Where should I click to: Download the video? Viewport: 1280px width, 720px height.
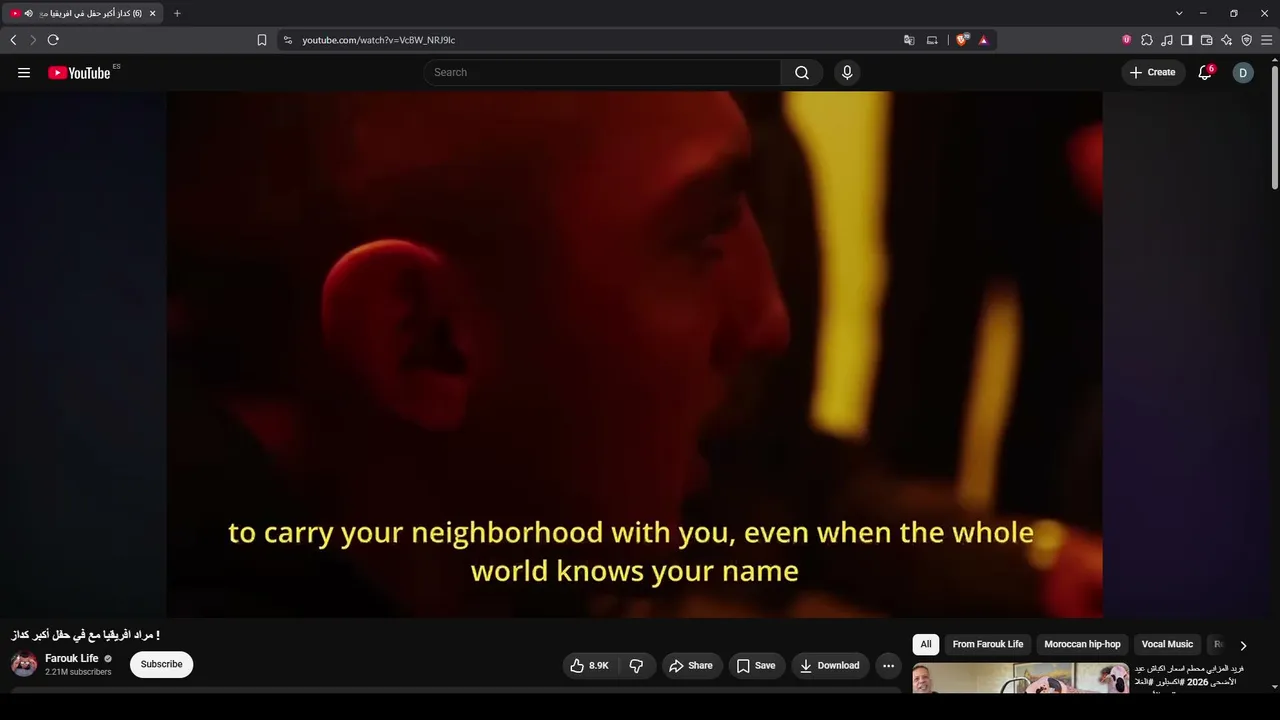pos(830,665)
